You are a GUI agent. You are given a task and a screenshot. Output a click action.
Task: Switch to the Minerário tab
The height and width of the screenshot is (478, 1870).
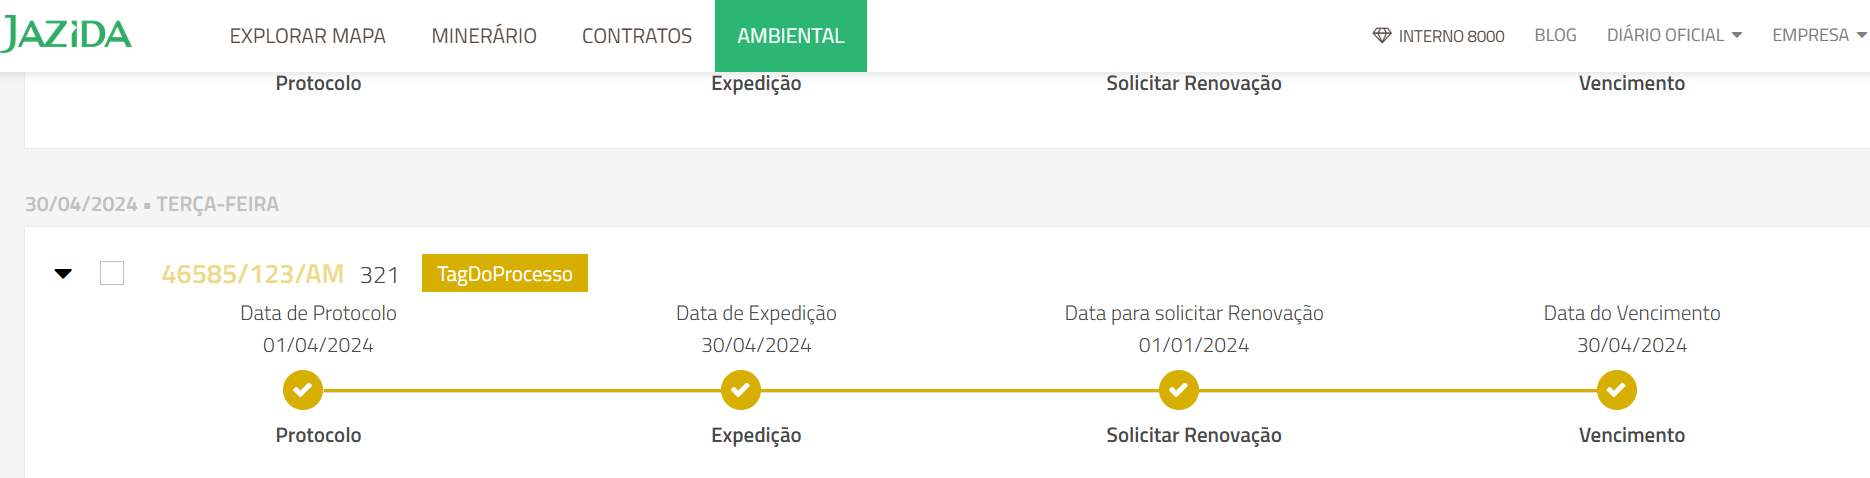(x=484, y=36)
